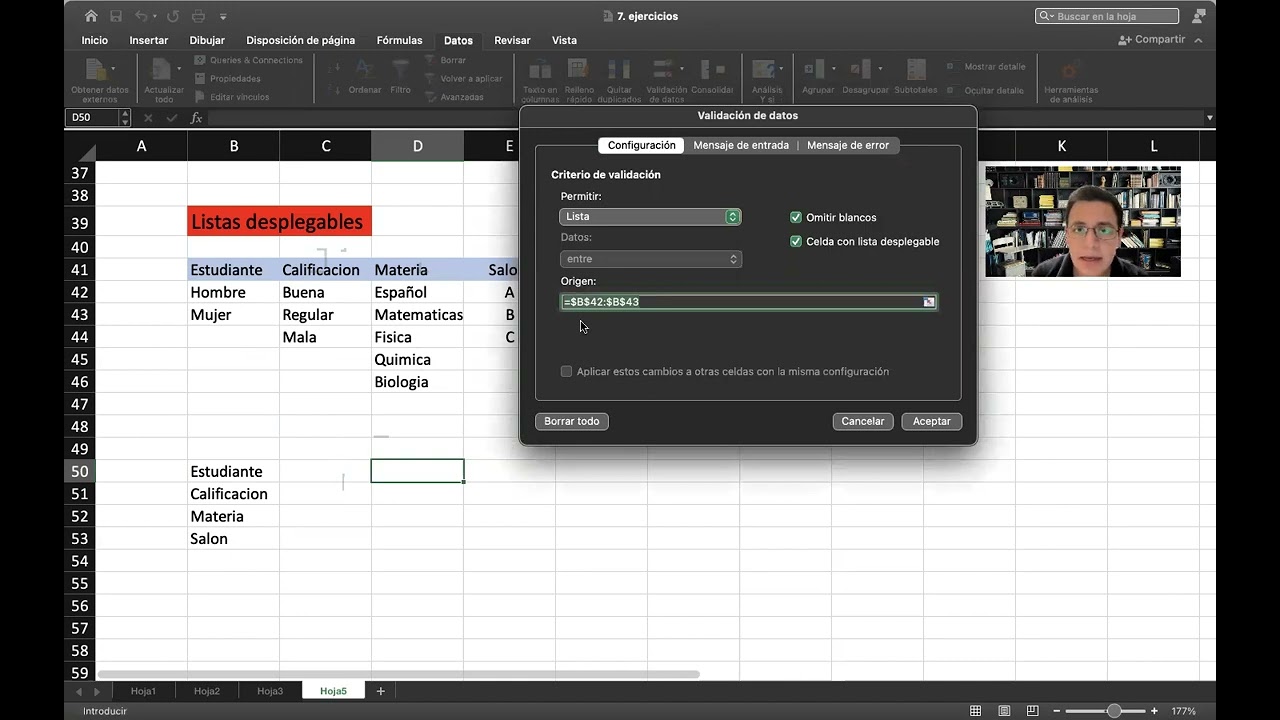The width and height of the screenshot is (1280, 720).
Task: Click the Compartir button
Action: (1152, 40)
